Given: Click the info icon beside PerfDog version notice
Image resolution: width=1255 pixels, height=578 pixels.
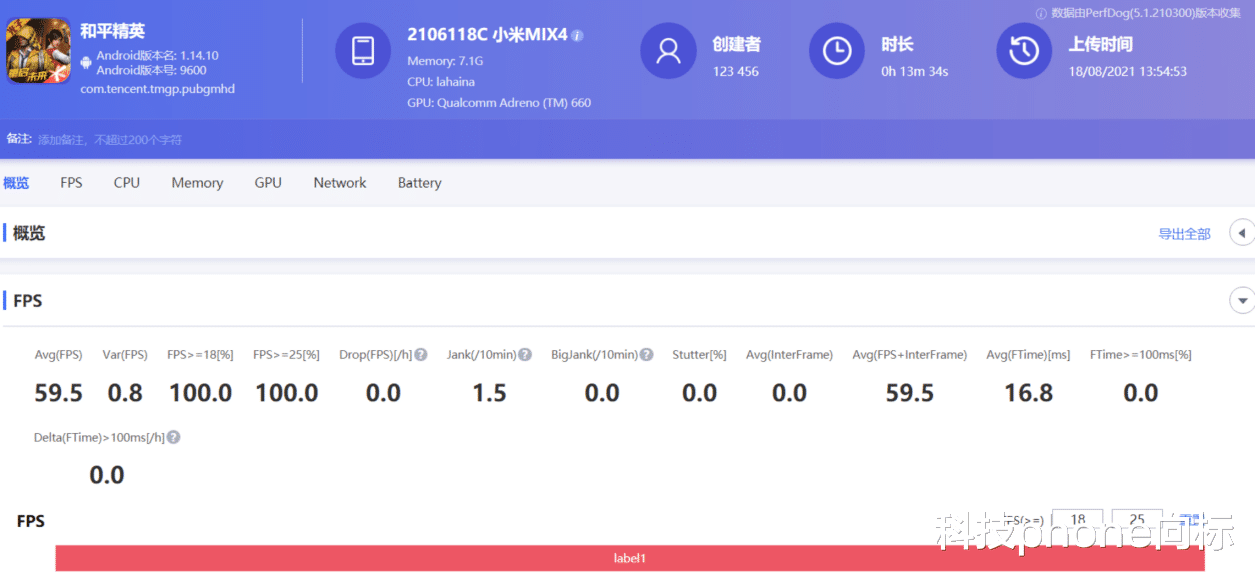Looking at the screenshot, I should pos(1041,13).
